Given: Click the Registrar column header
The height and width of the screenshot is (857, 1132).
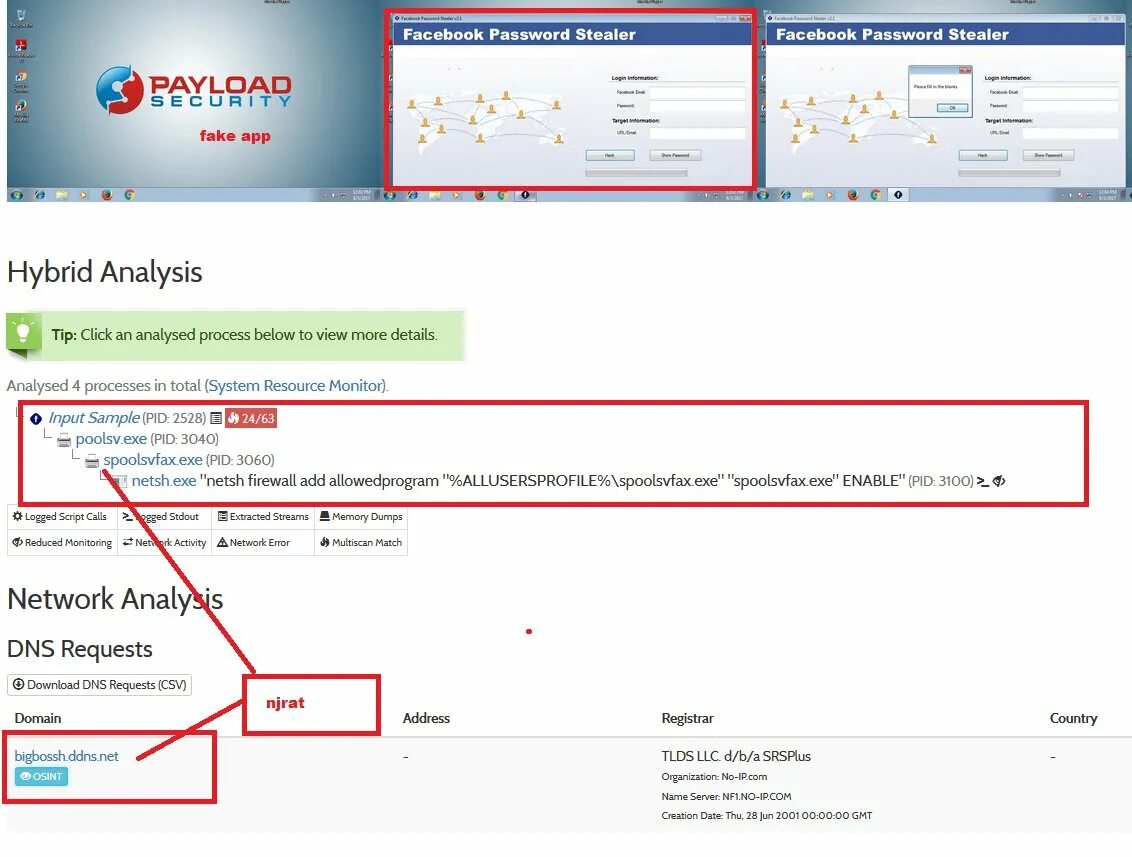Looking at the screenshot, I should (x=687, y=718).
